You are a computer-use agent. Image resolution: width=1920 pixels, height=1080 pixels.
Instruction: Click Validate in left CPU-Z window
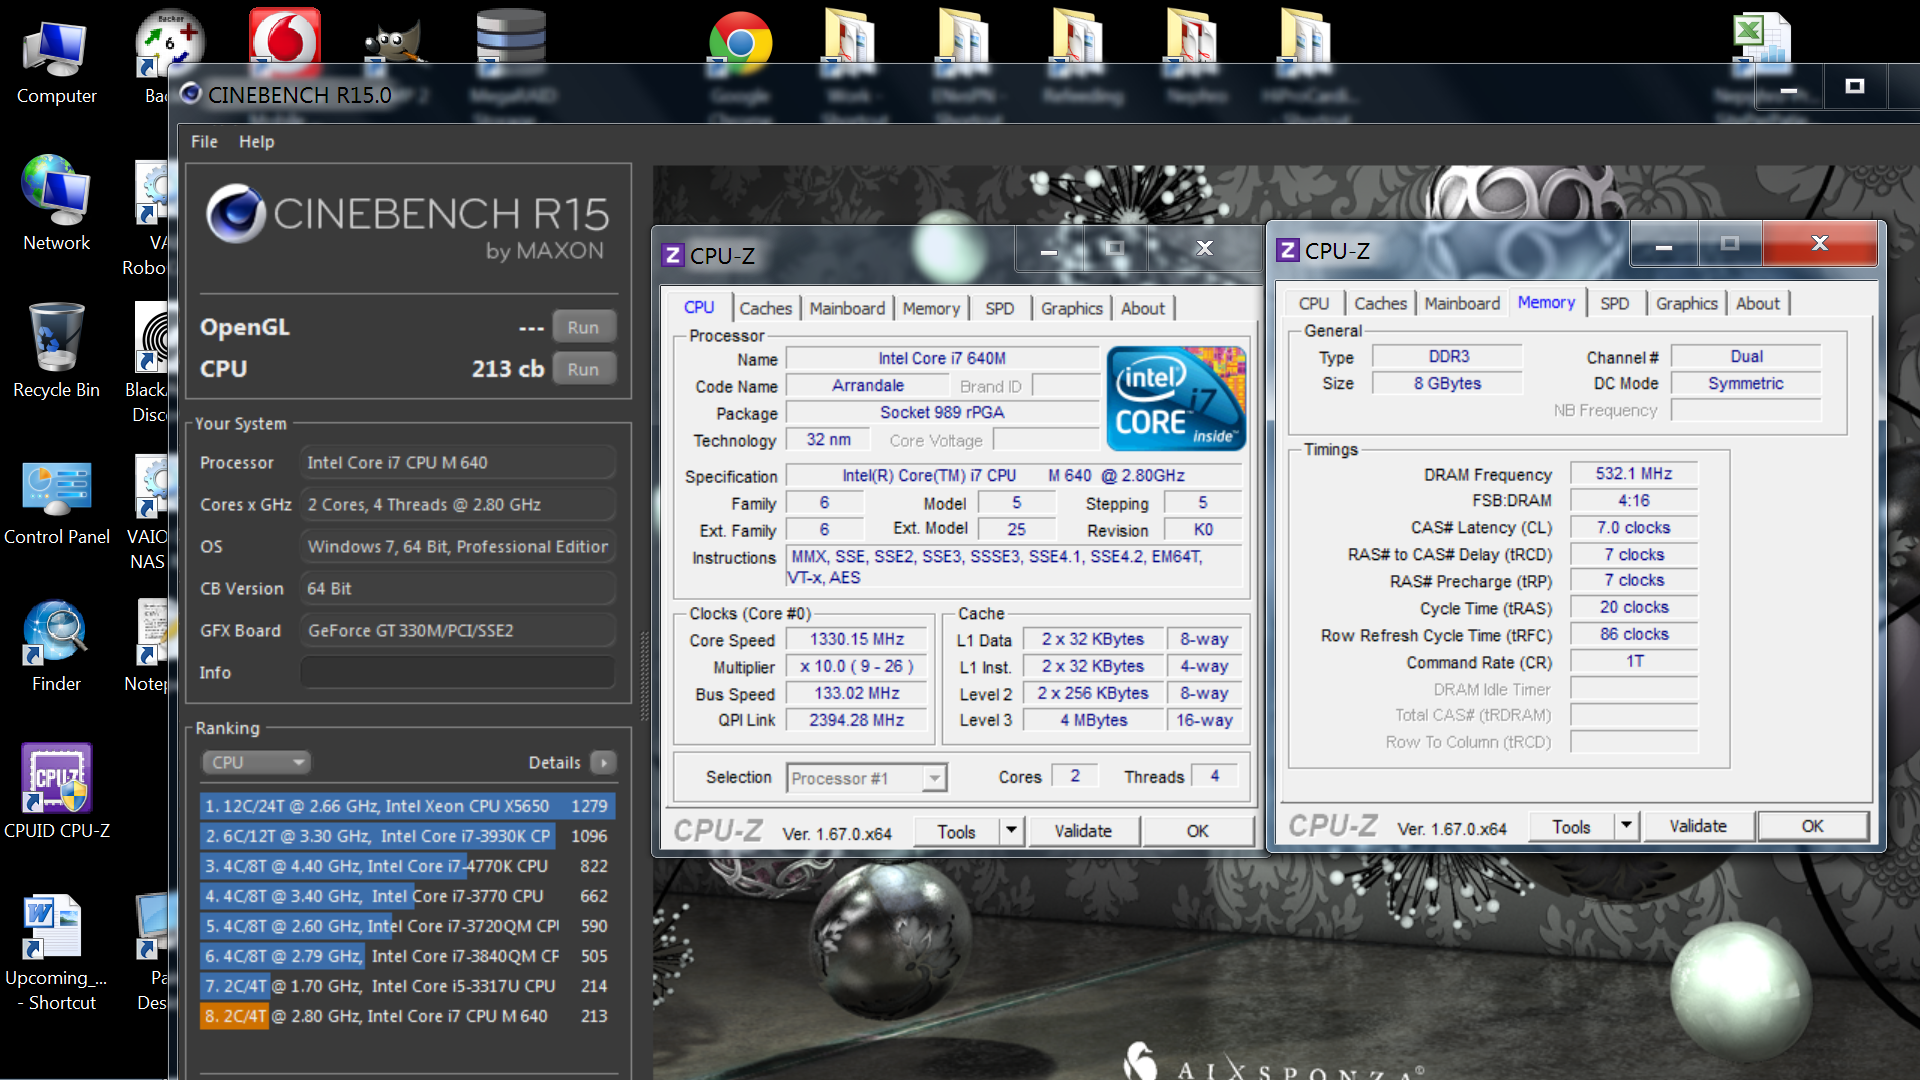tap(1083, 831)
